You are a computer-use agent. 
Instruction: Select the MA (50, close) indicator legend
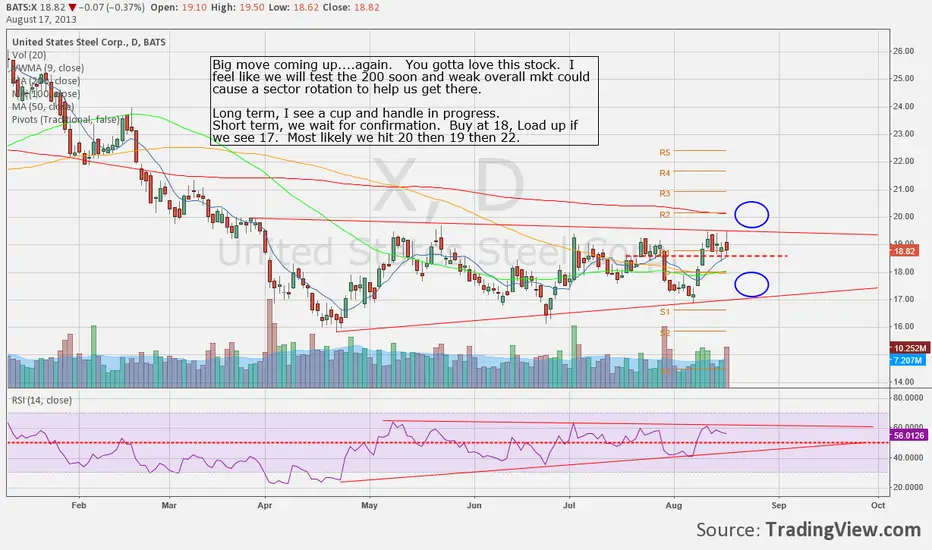click(43, 106)
